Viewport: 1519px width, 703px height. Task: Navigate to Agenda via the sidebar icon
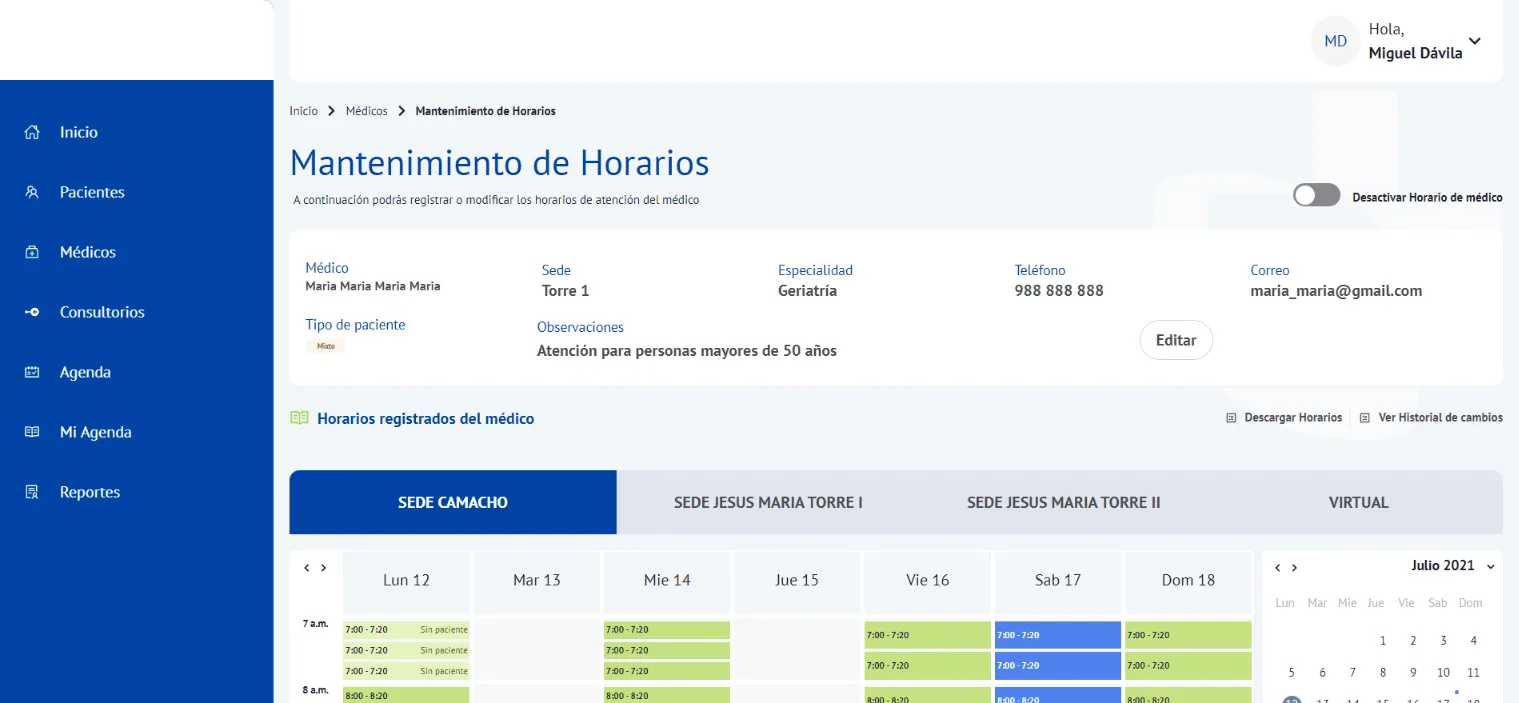point(85,371)
